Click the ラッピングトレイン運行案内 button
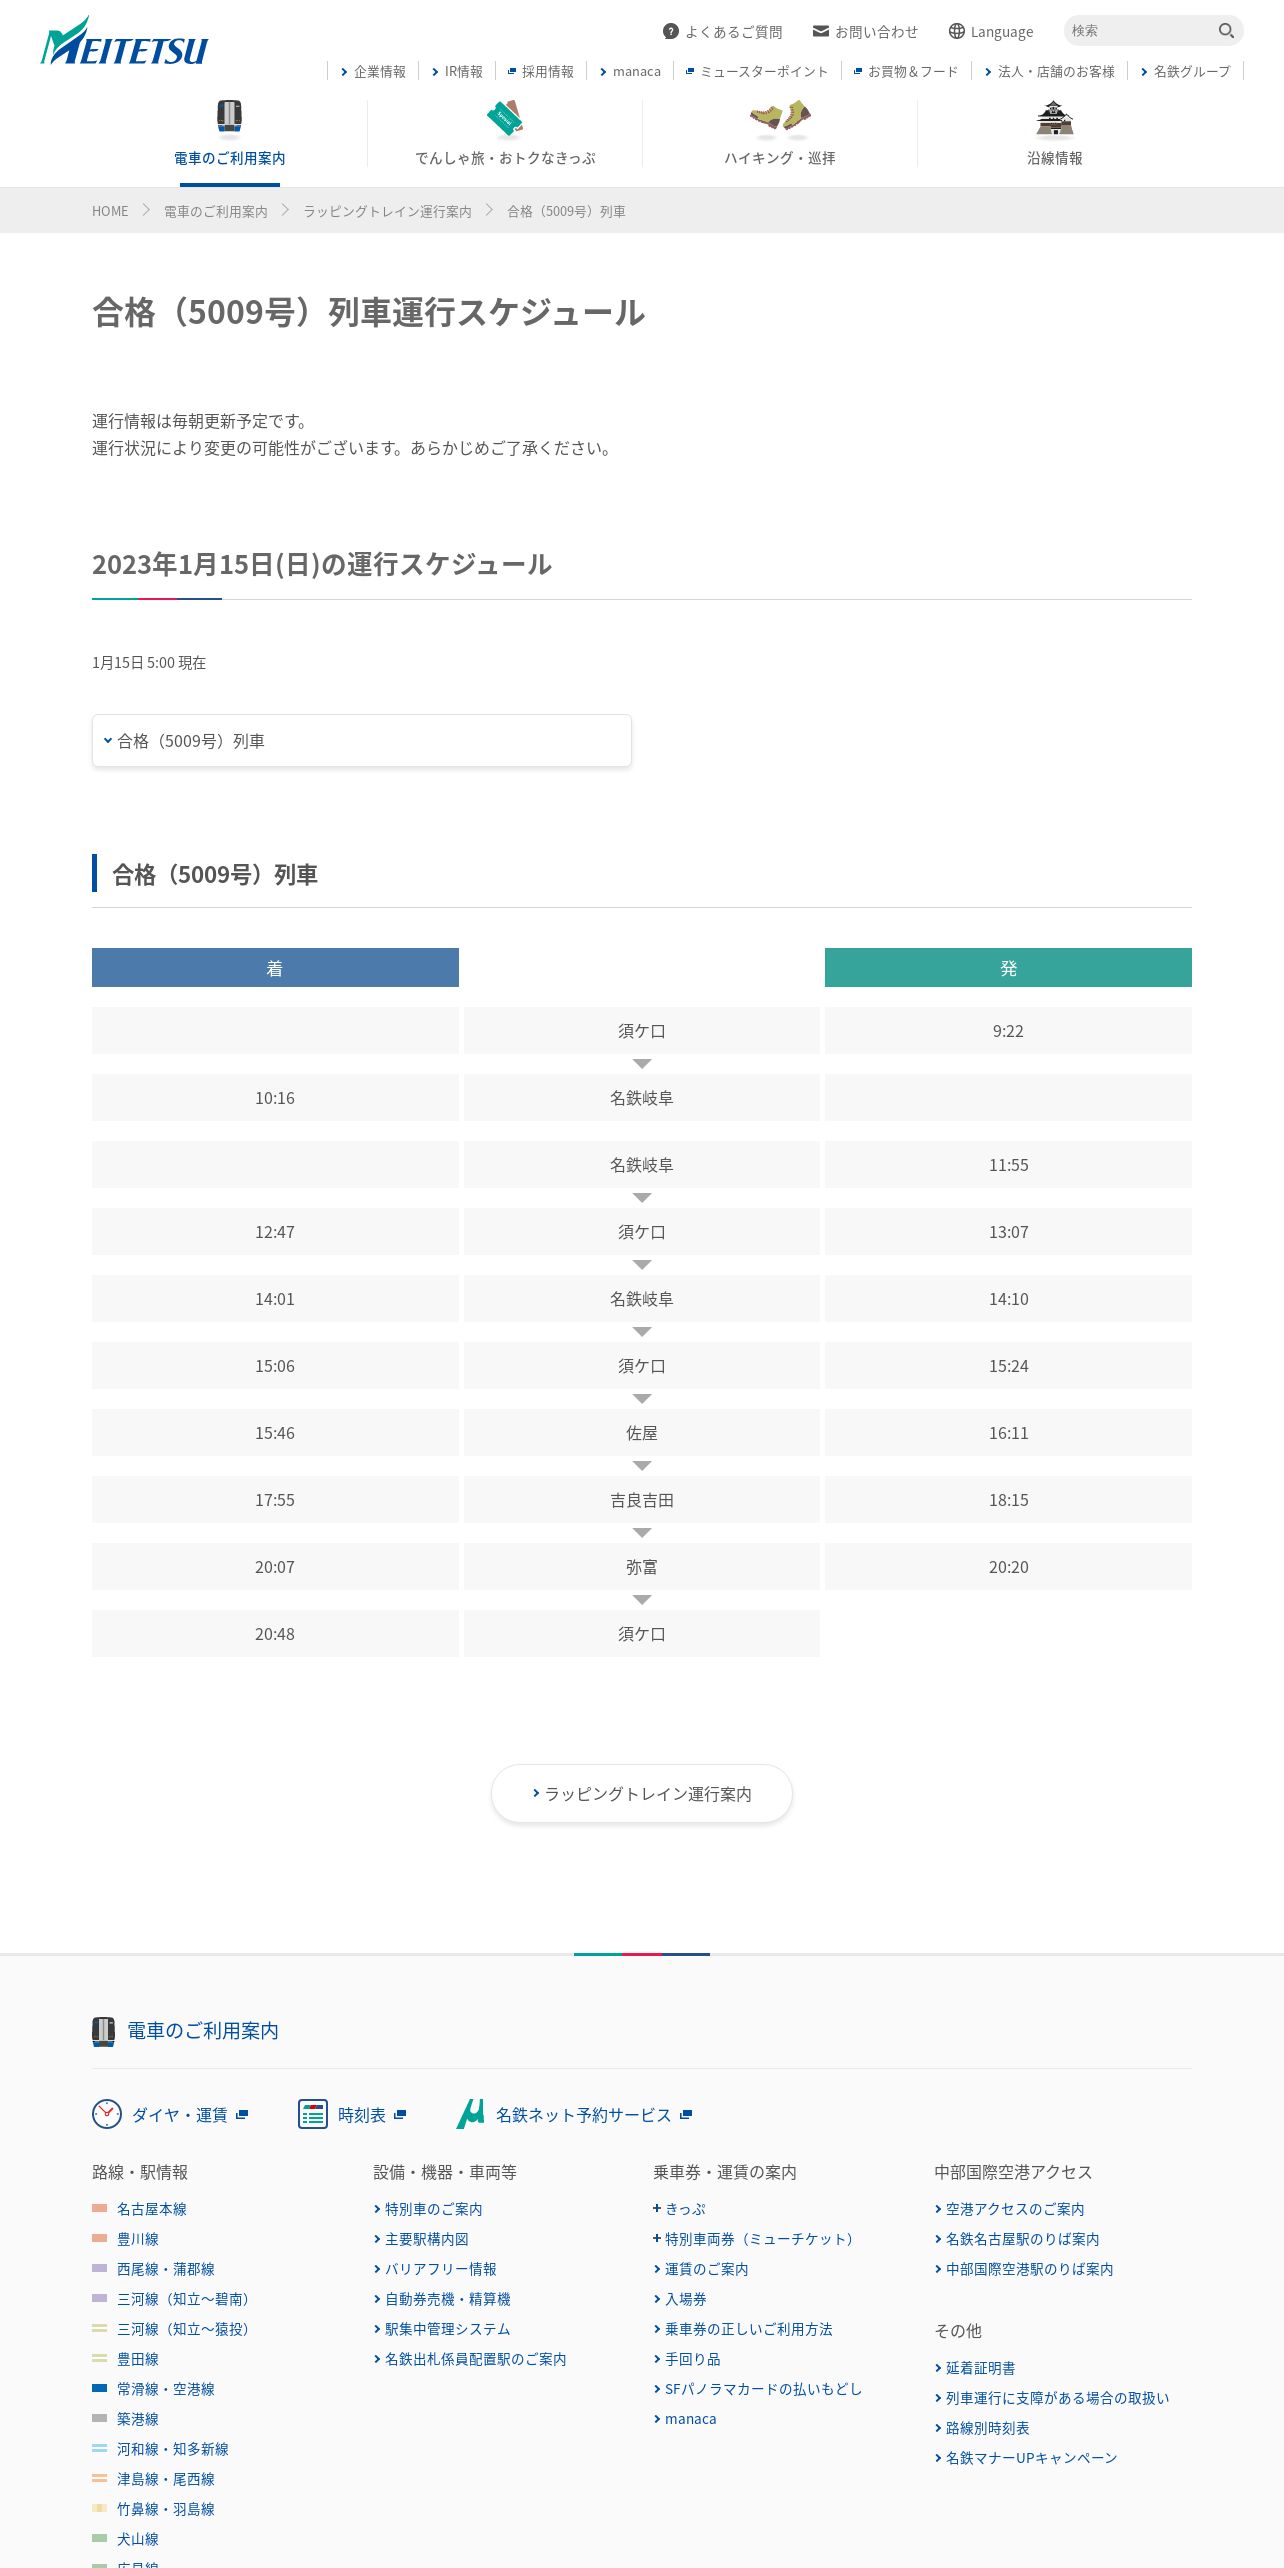The image size is (1284, 2568). pos(642,1794)
